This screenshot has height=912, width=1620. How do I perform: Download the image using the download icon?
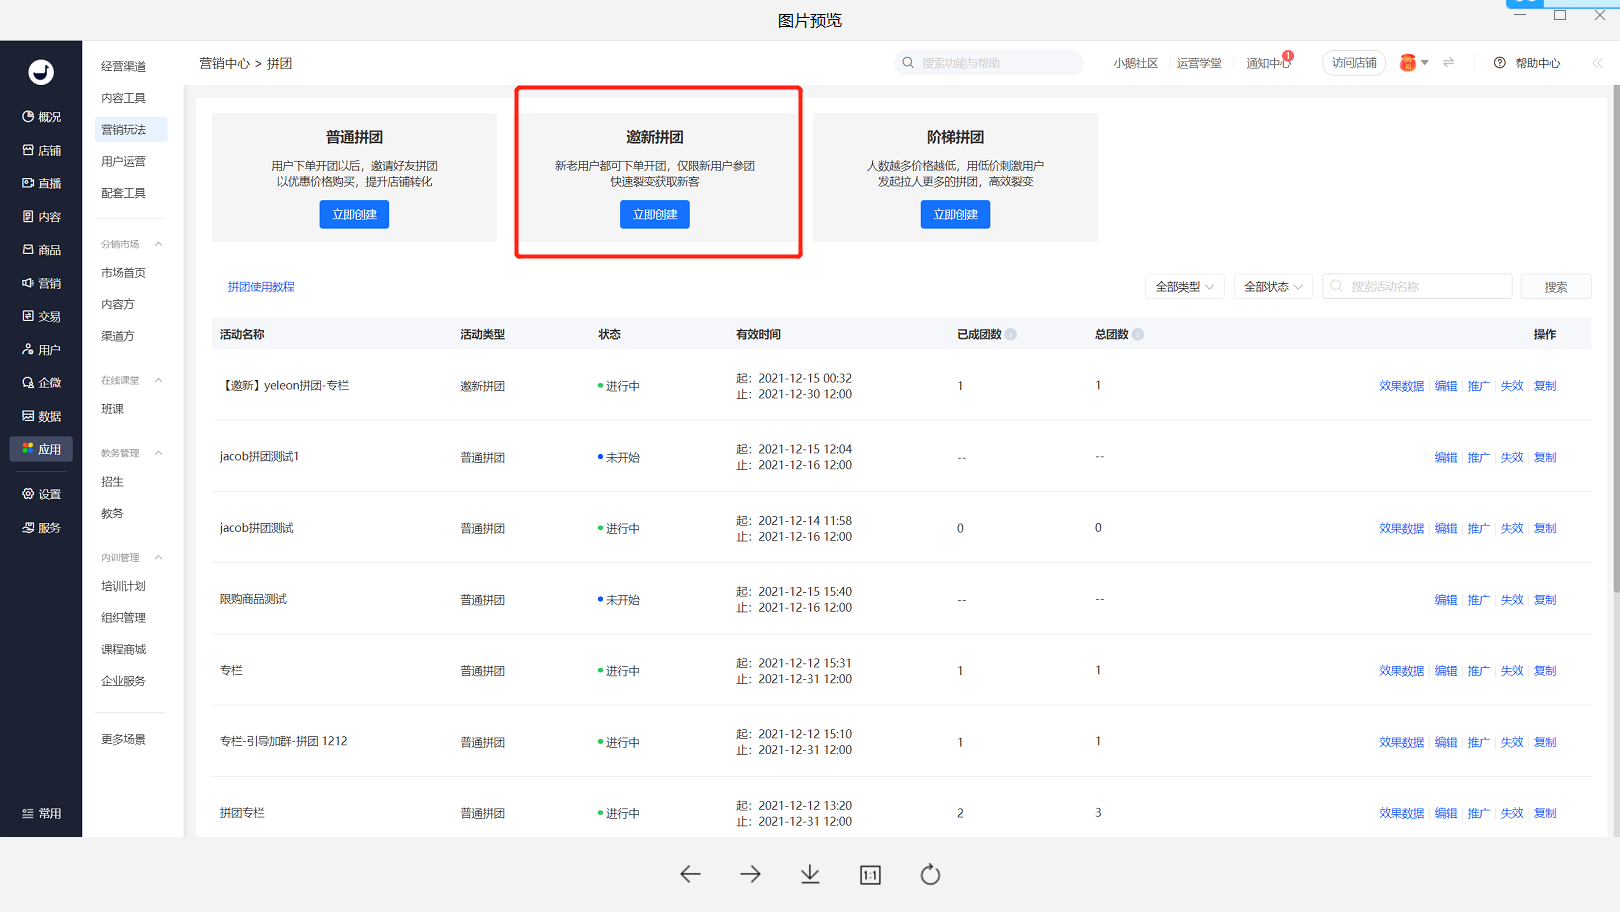click(810, 874)
